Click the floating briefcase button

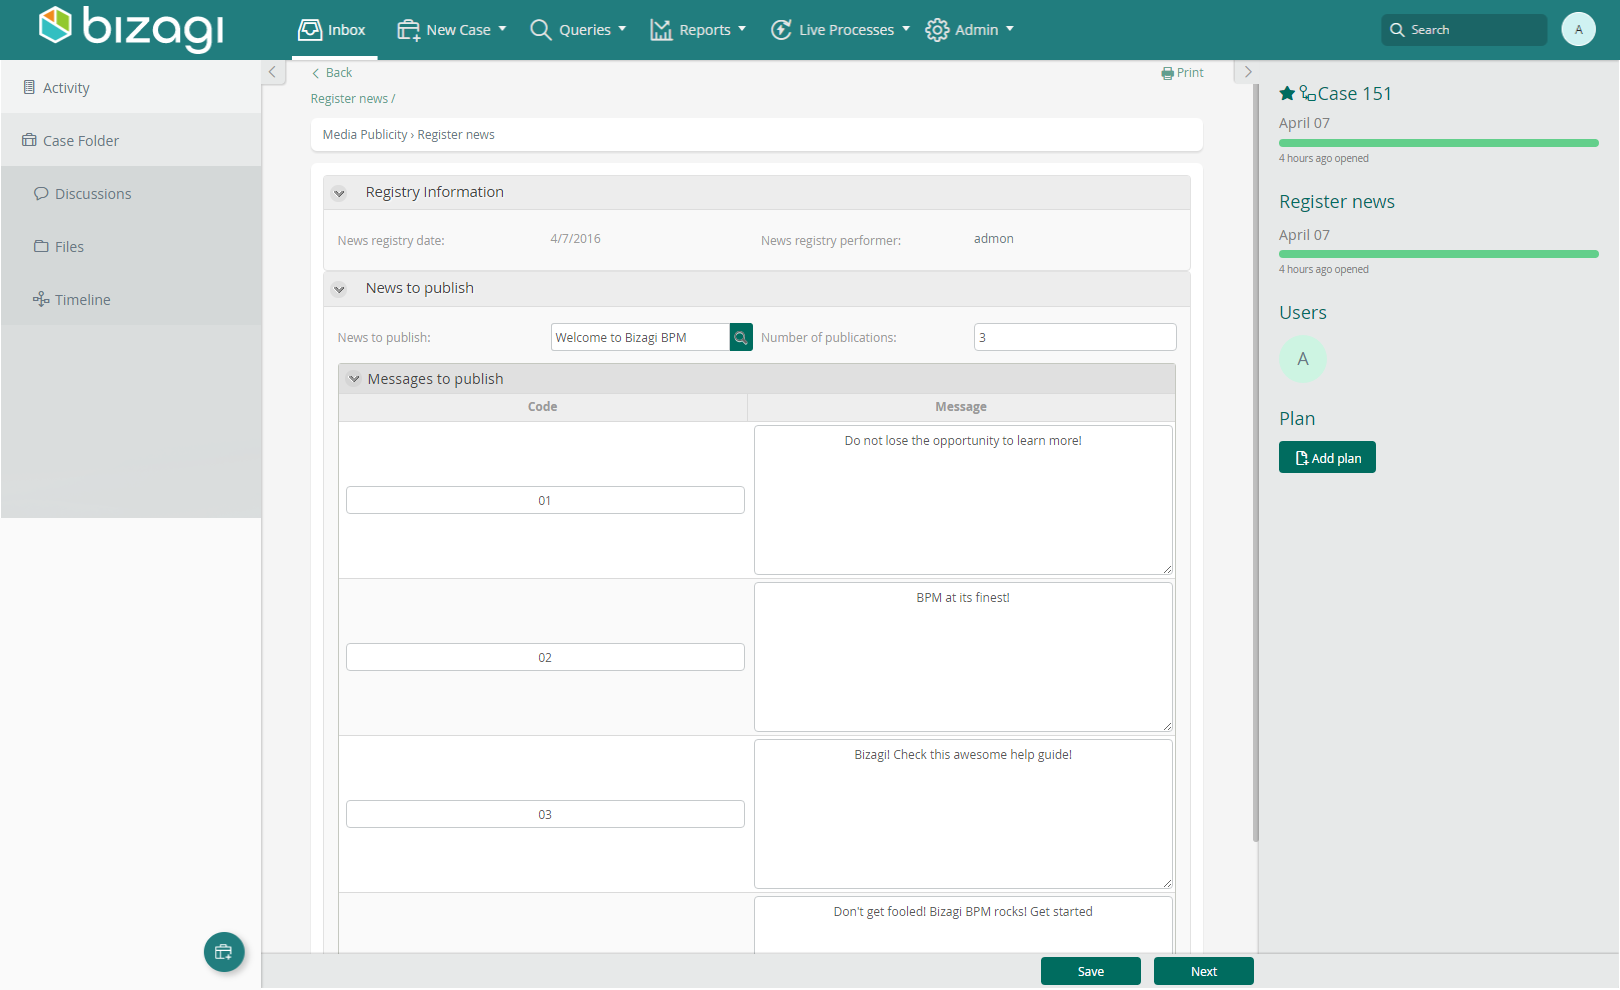(x=224, y=952)
